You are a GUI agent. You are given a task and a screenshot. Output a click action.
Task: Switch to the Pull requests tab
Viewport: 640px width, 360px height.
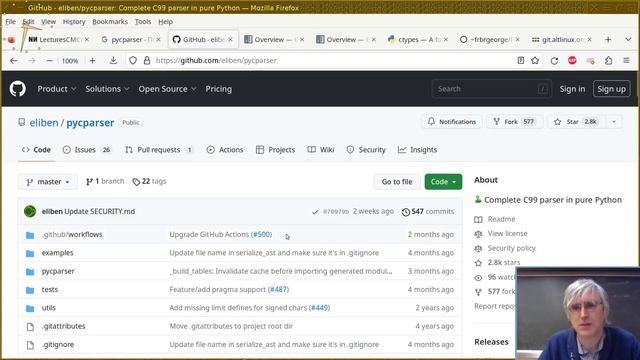pos(159,150)
